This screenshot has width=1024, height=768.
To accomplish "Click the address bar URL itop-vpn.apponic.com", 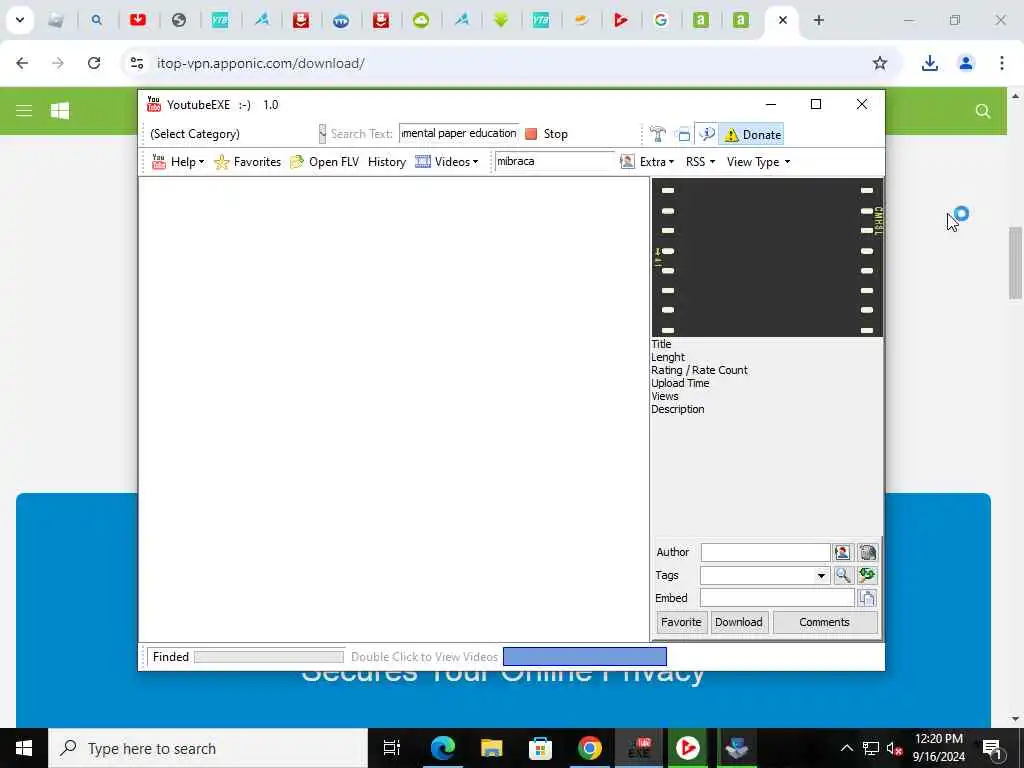I will [x=261, y=63].
